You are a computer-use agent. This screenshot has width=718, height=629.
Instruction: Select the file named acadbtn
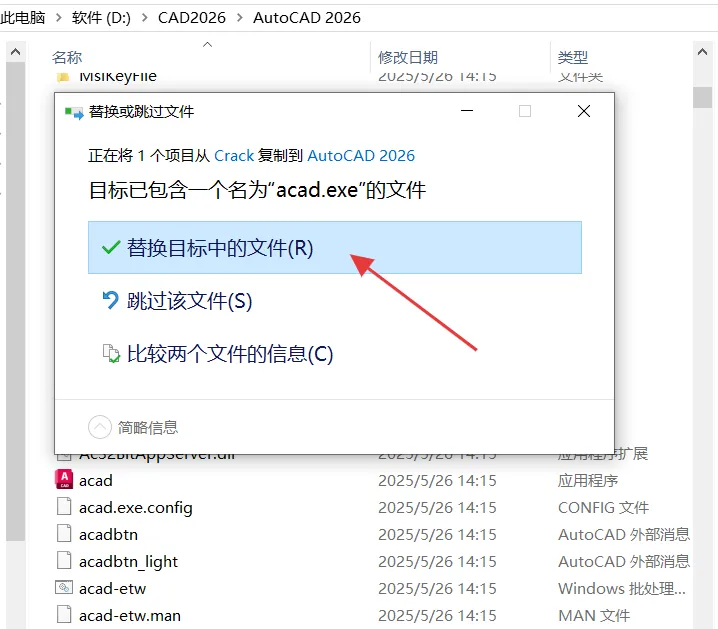108,535
